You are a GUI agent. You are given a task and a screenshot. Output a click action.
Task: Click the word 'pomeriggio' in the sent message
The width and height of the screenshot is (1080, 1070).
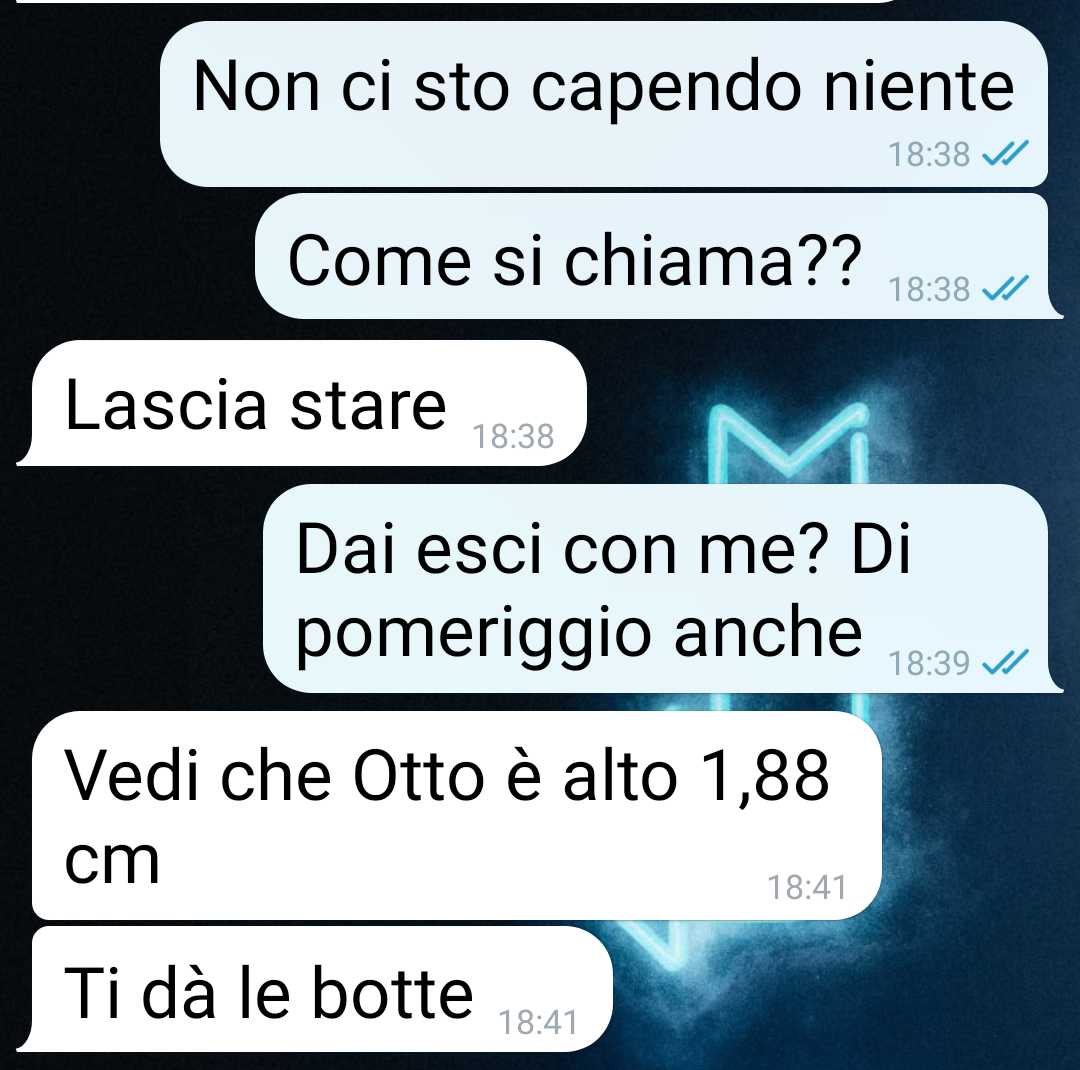point(475,632)
